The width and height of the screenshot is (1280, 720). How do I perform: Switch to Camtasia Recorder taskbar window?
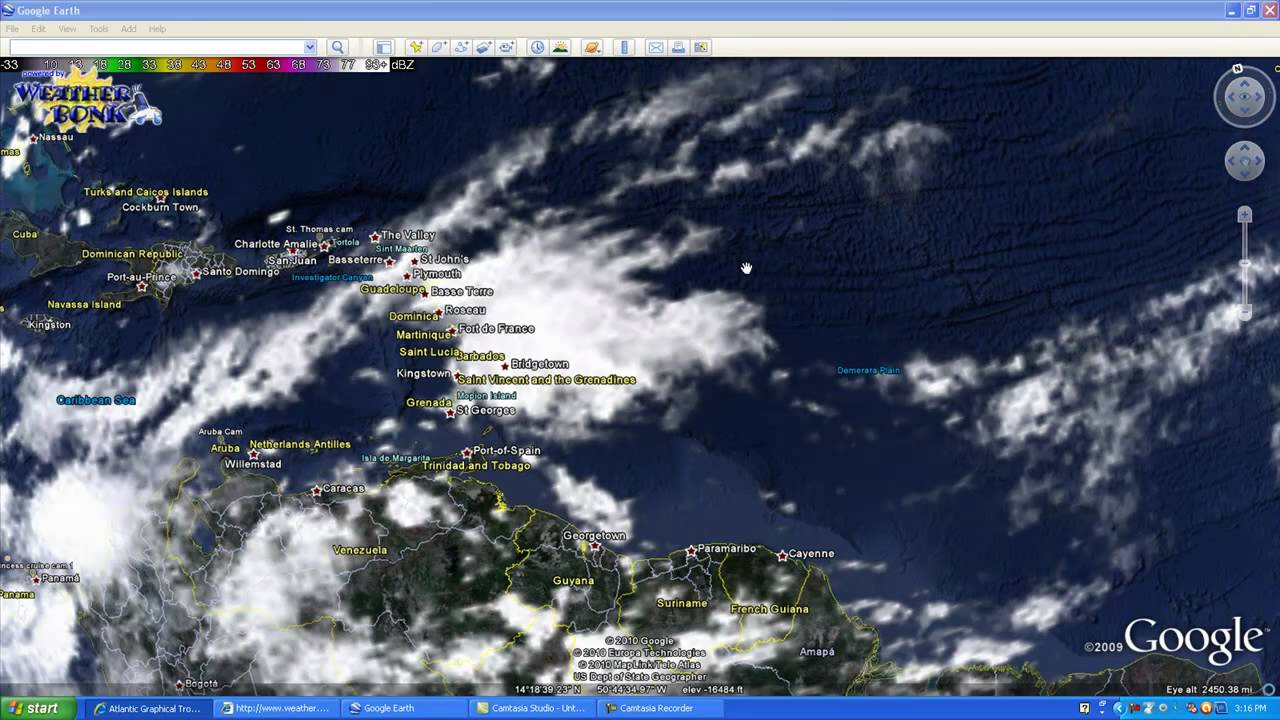coord(661,708)
